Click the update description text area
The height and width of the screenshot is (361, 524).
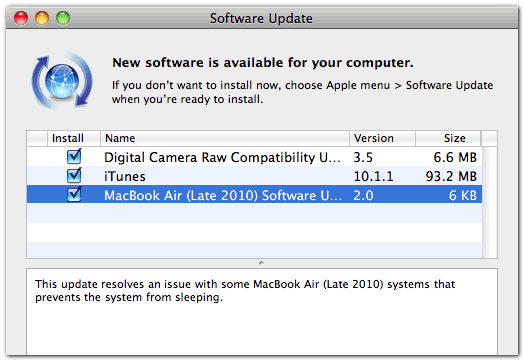coord(262,312)
